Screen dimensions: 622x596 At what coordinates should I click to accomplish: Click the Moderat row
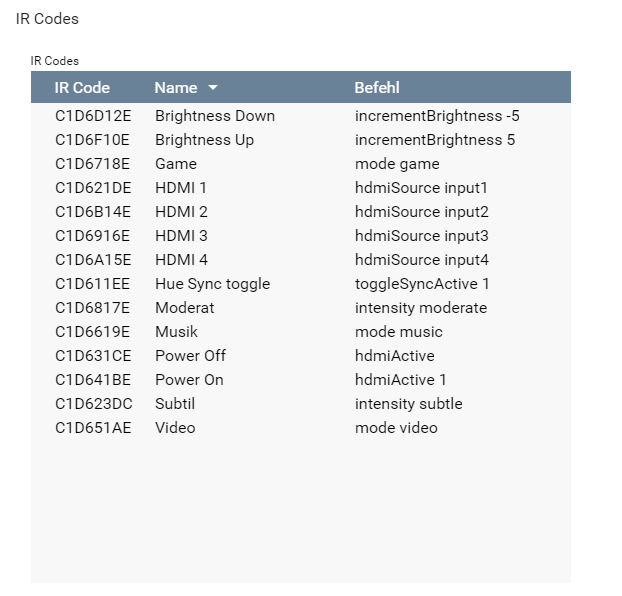coord(184,308)
